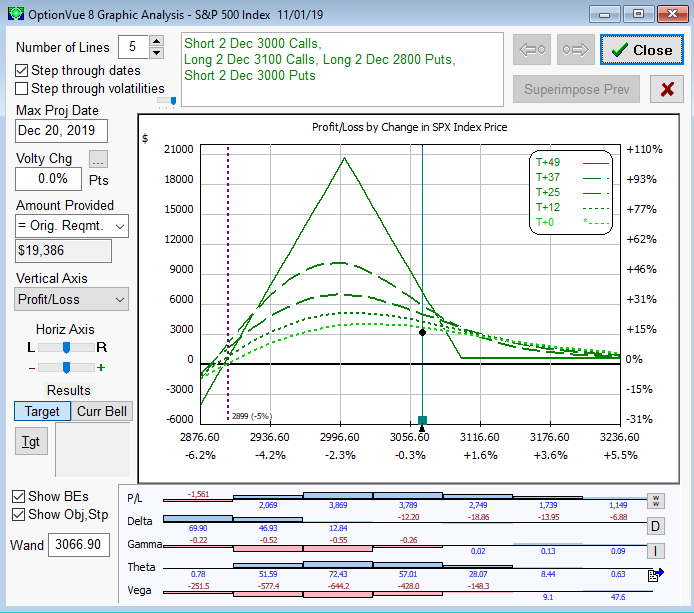Disable Show Obj,Stp checkbox

coord(18,514)
